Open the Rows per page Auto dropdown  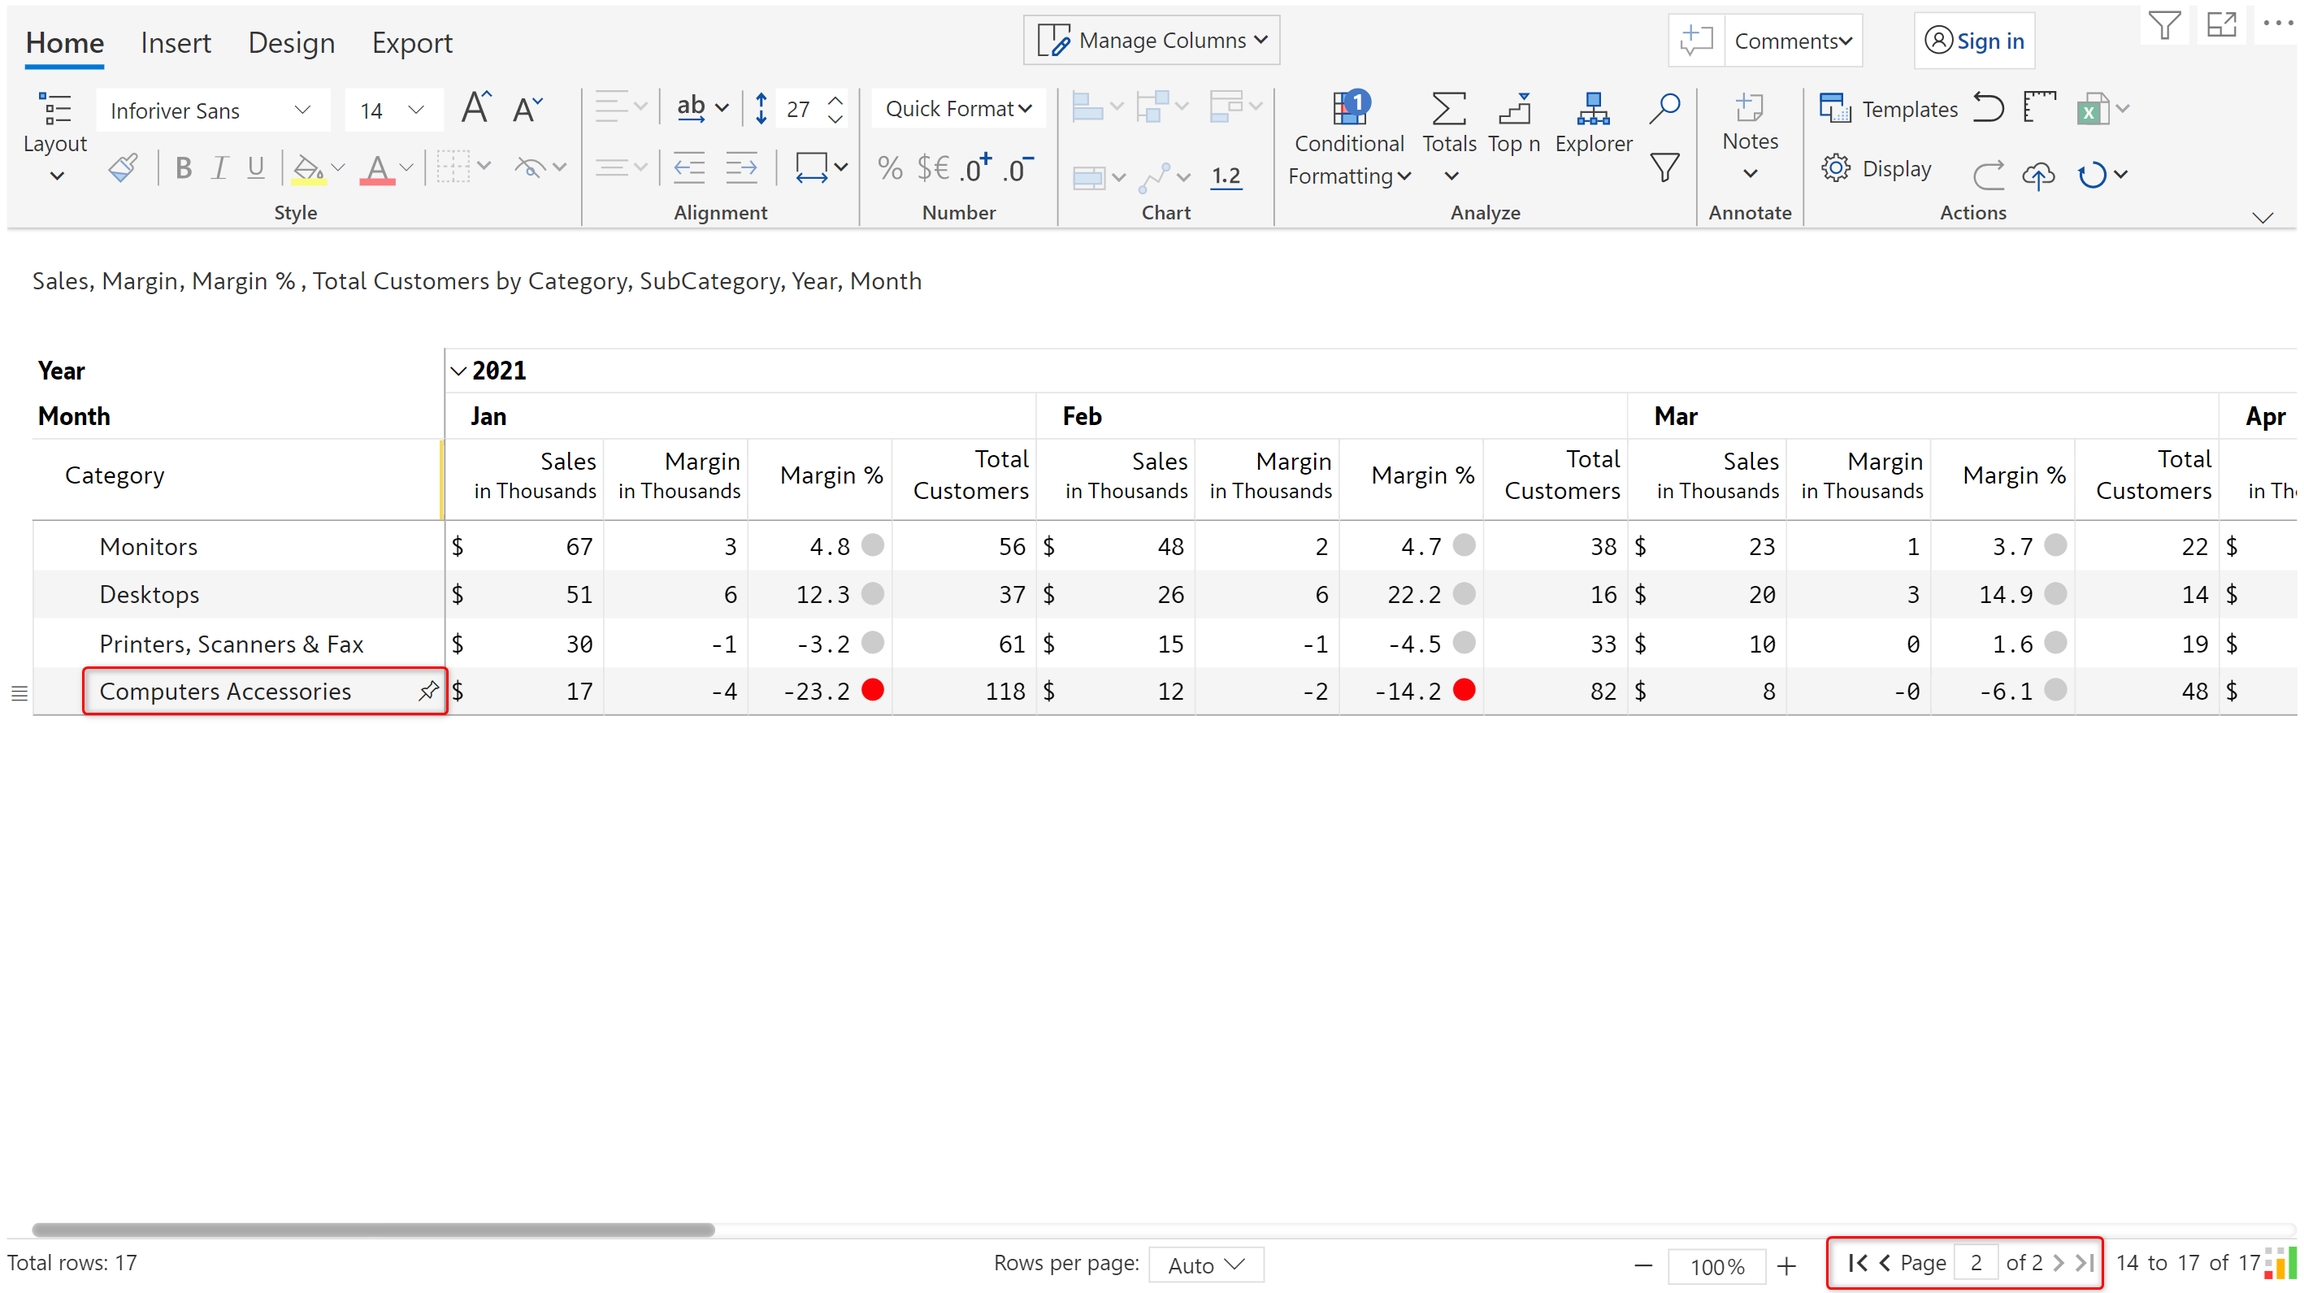point(1205,1264)
